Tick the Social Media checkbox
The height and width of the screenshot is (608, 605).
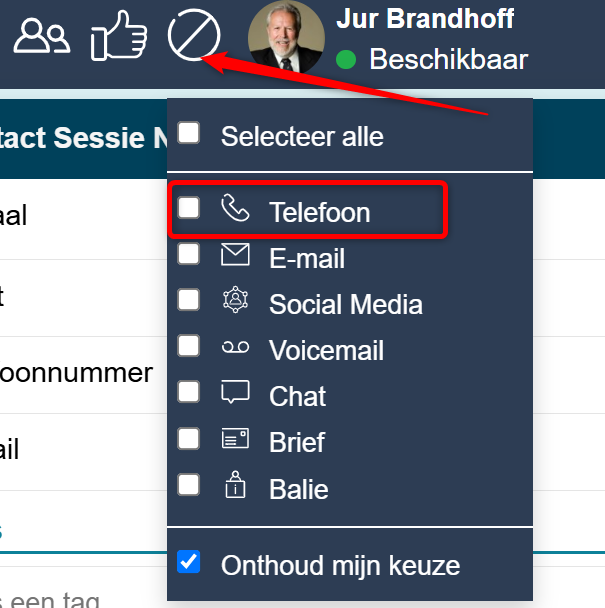click(x=188, y=300)
